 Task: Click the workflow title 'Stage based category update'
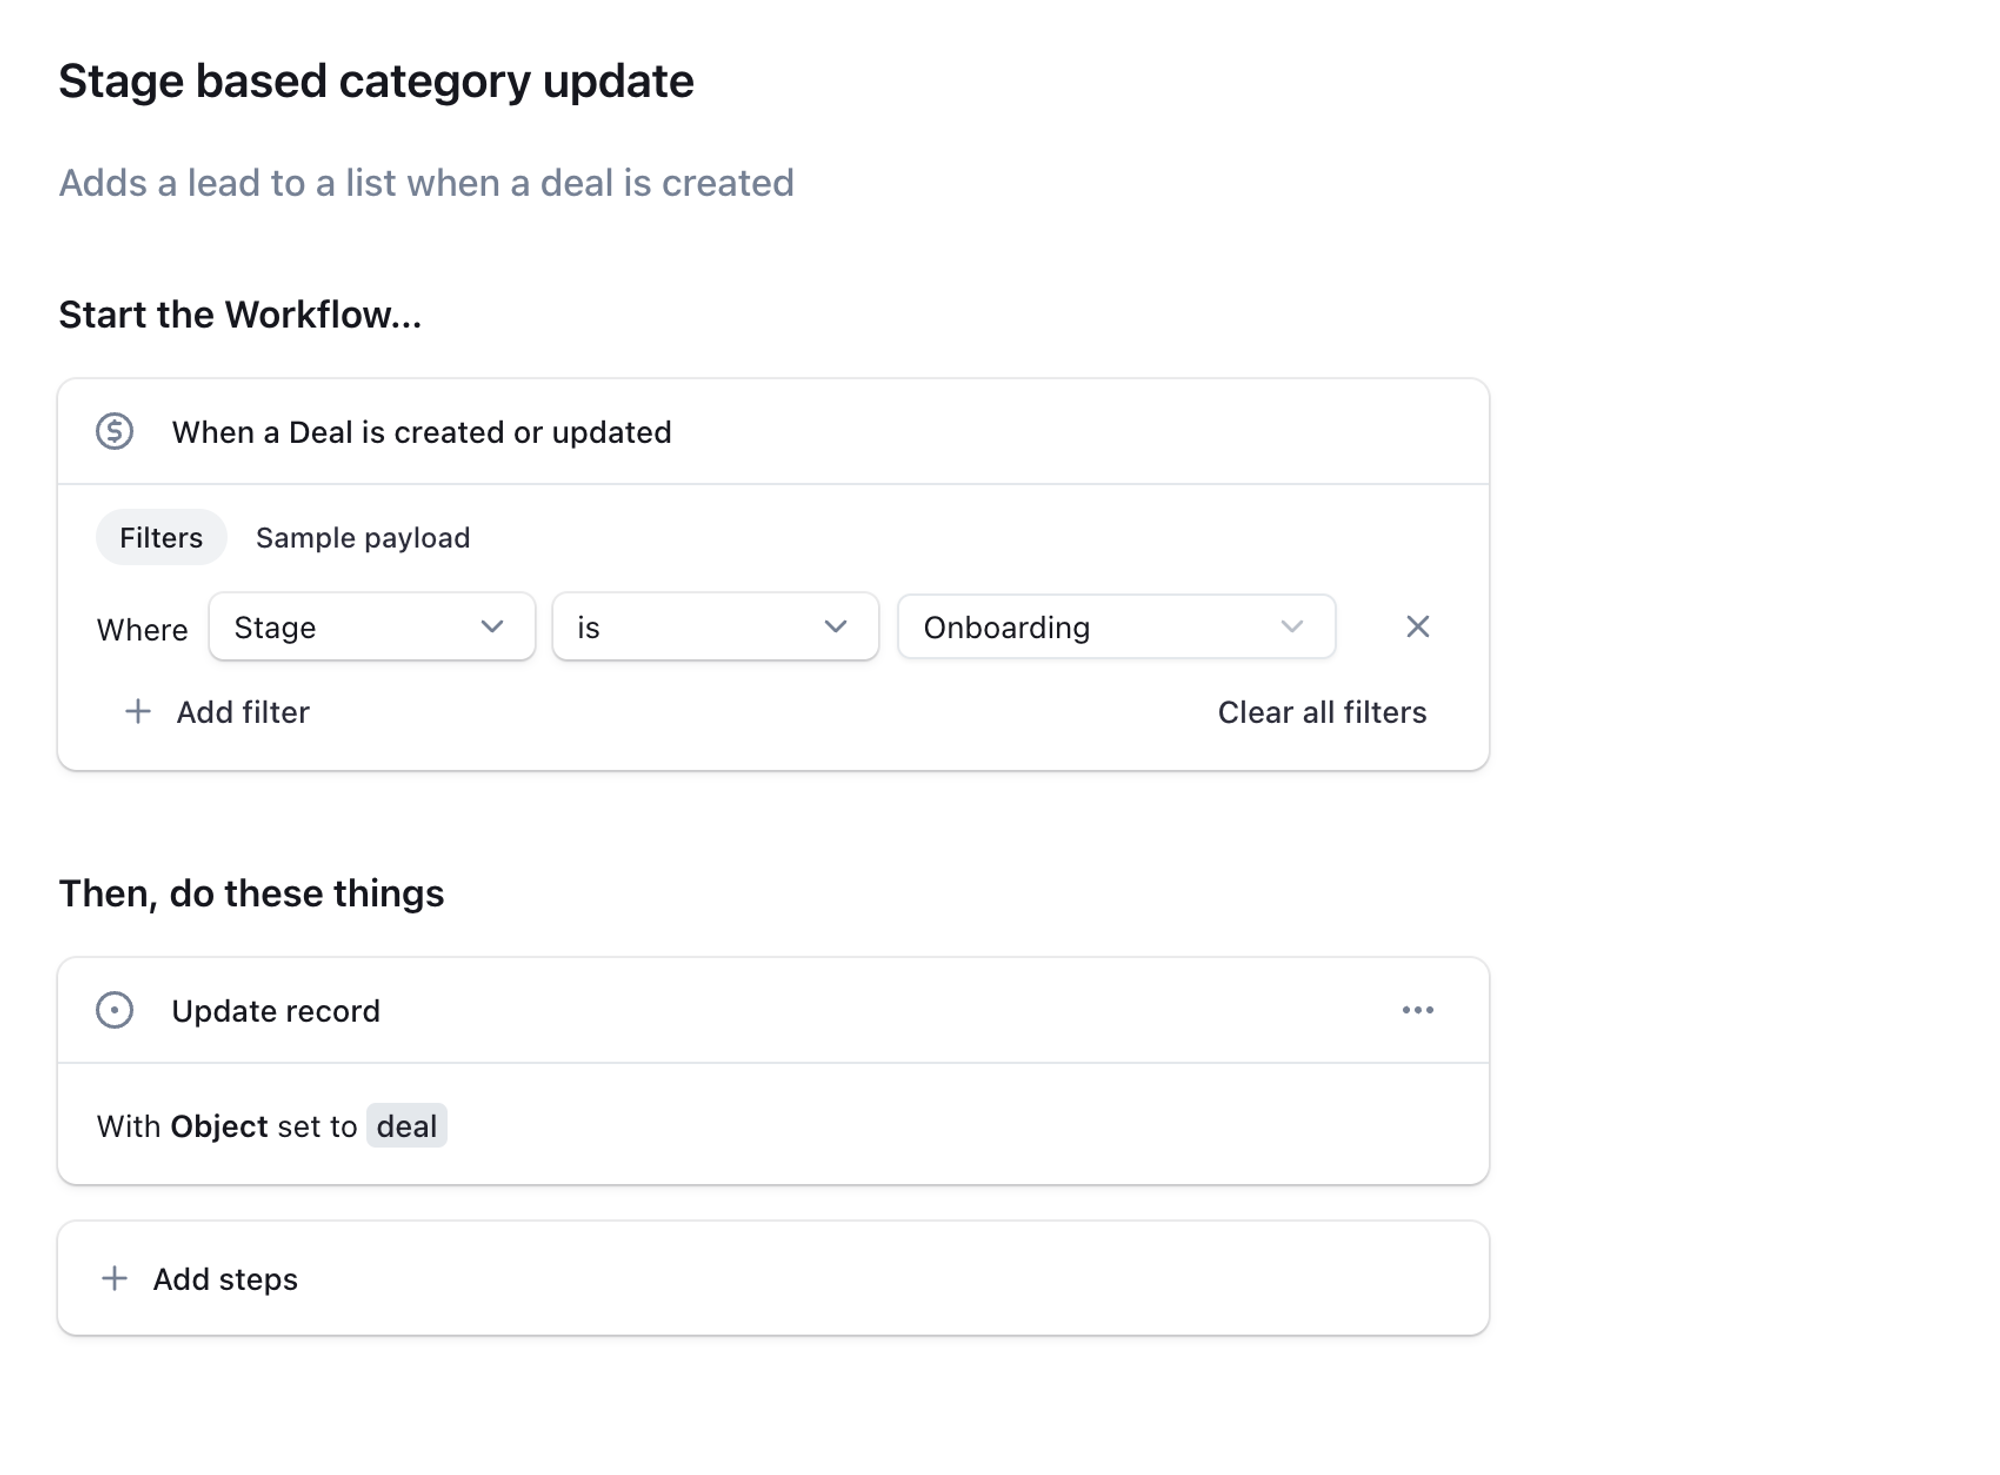coord(376,81)
